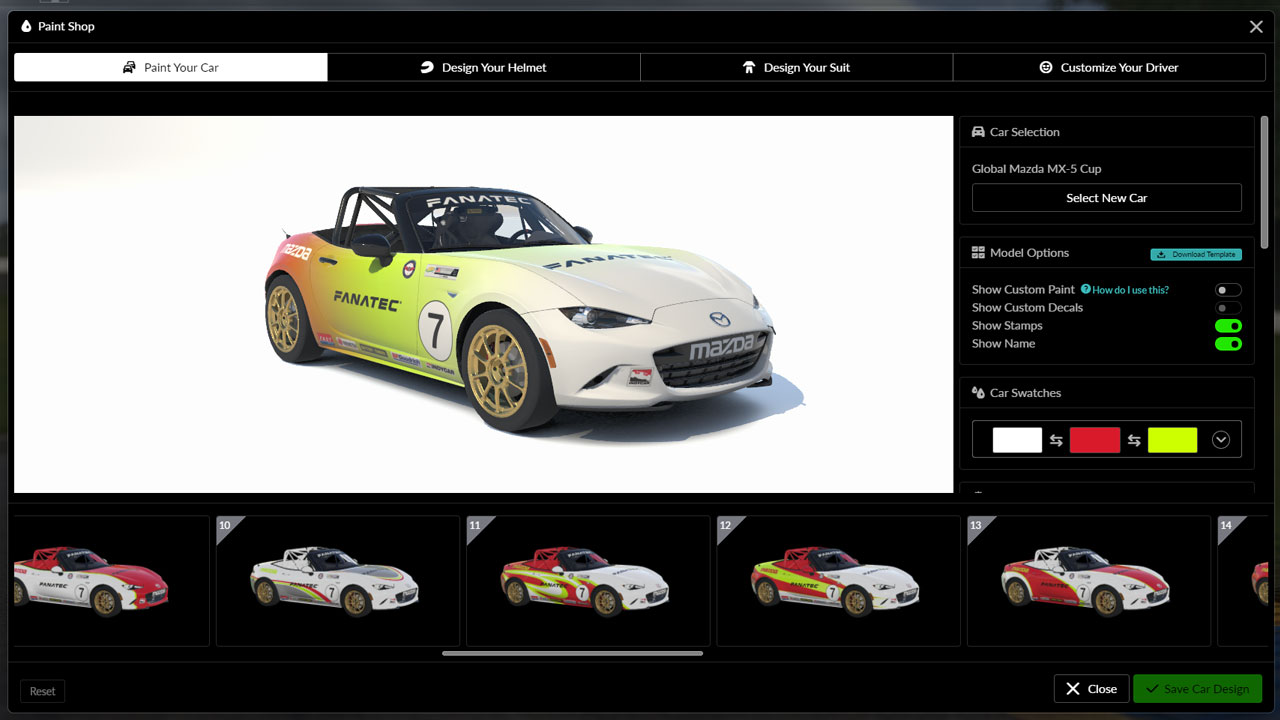Viewport: 1280px width, 720px height.
Task: Open the Customize Your Driver tab
Action: pos(1109,67)
